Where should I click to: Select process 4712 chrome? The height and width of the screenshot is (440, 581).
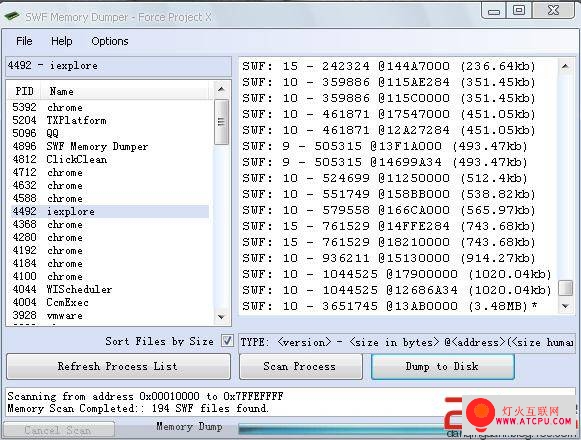pyautogui.click(x=109, y=172)
